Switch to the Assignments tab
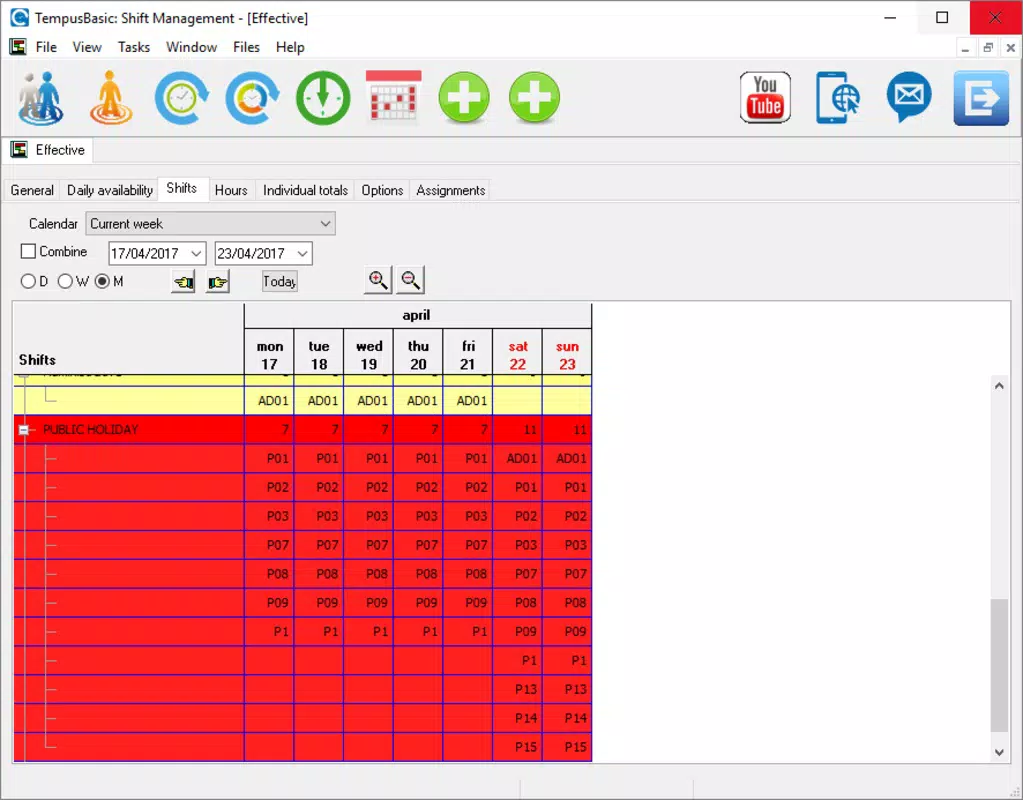The width and height of the screenshot is (1023, 800). pos(451,191)
